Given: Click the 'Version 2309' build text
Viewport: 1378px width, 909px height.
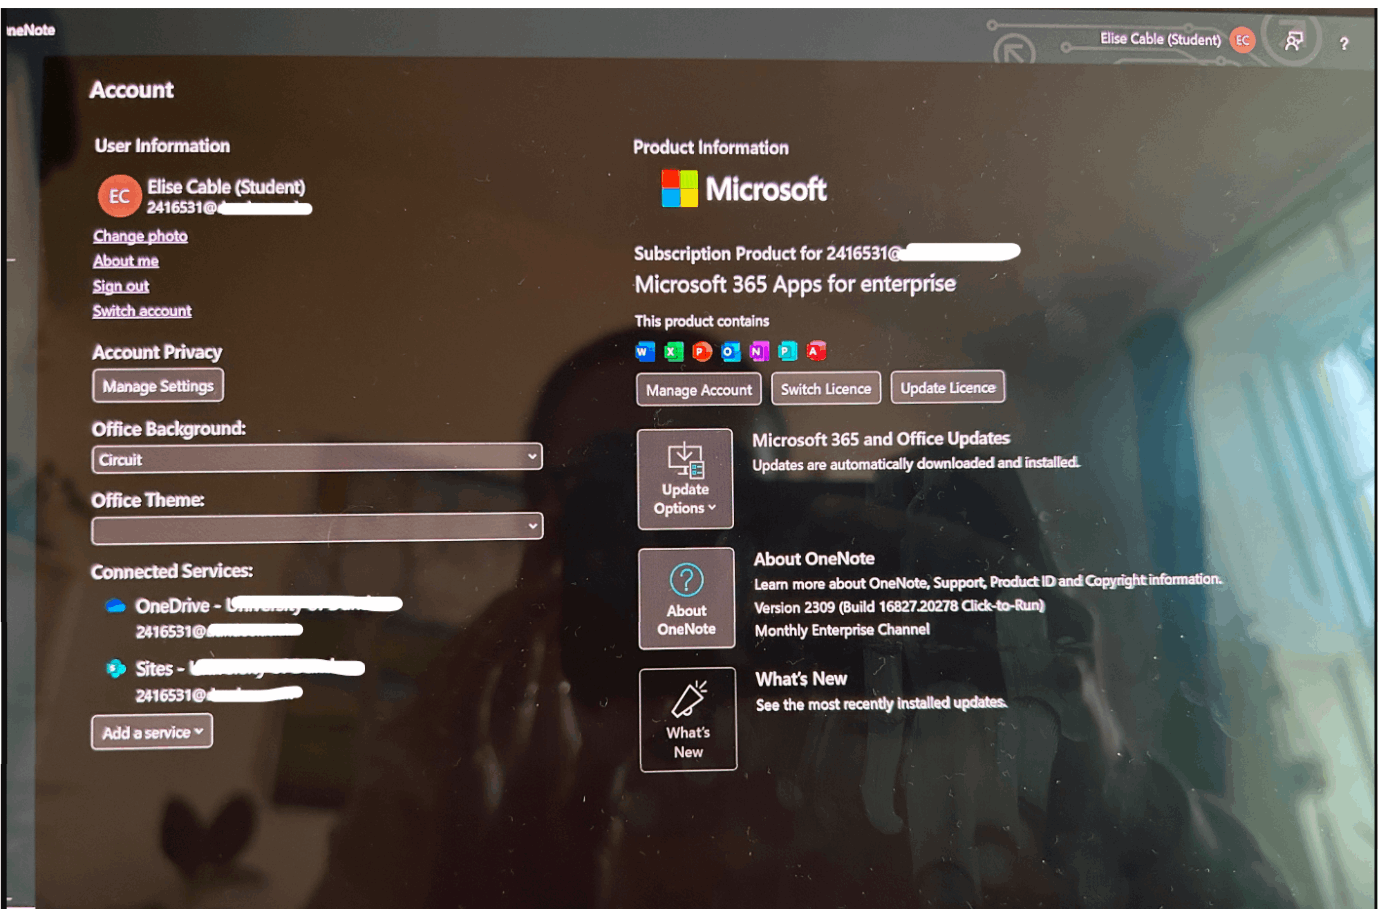Looking at the screenshot, I should tap(899, 606).
